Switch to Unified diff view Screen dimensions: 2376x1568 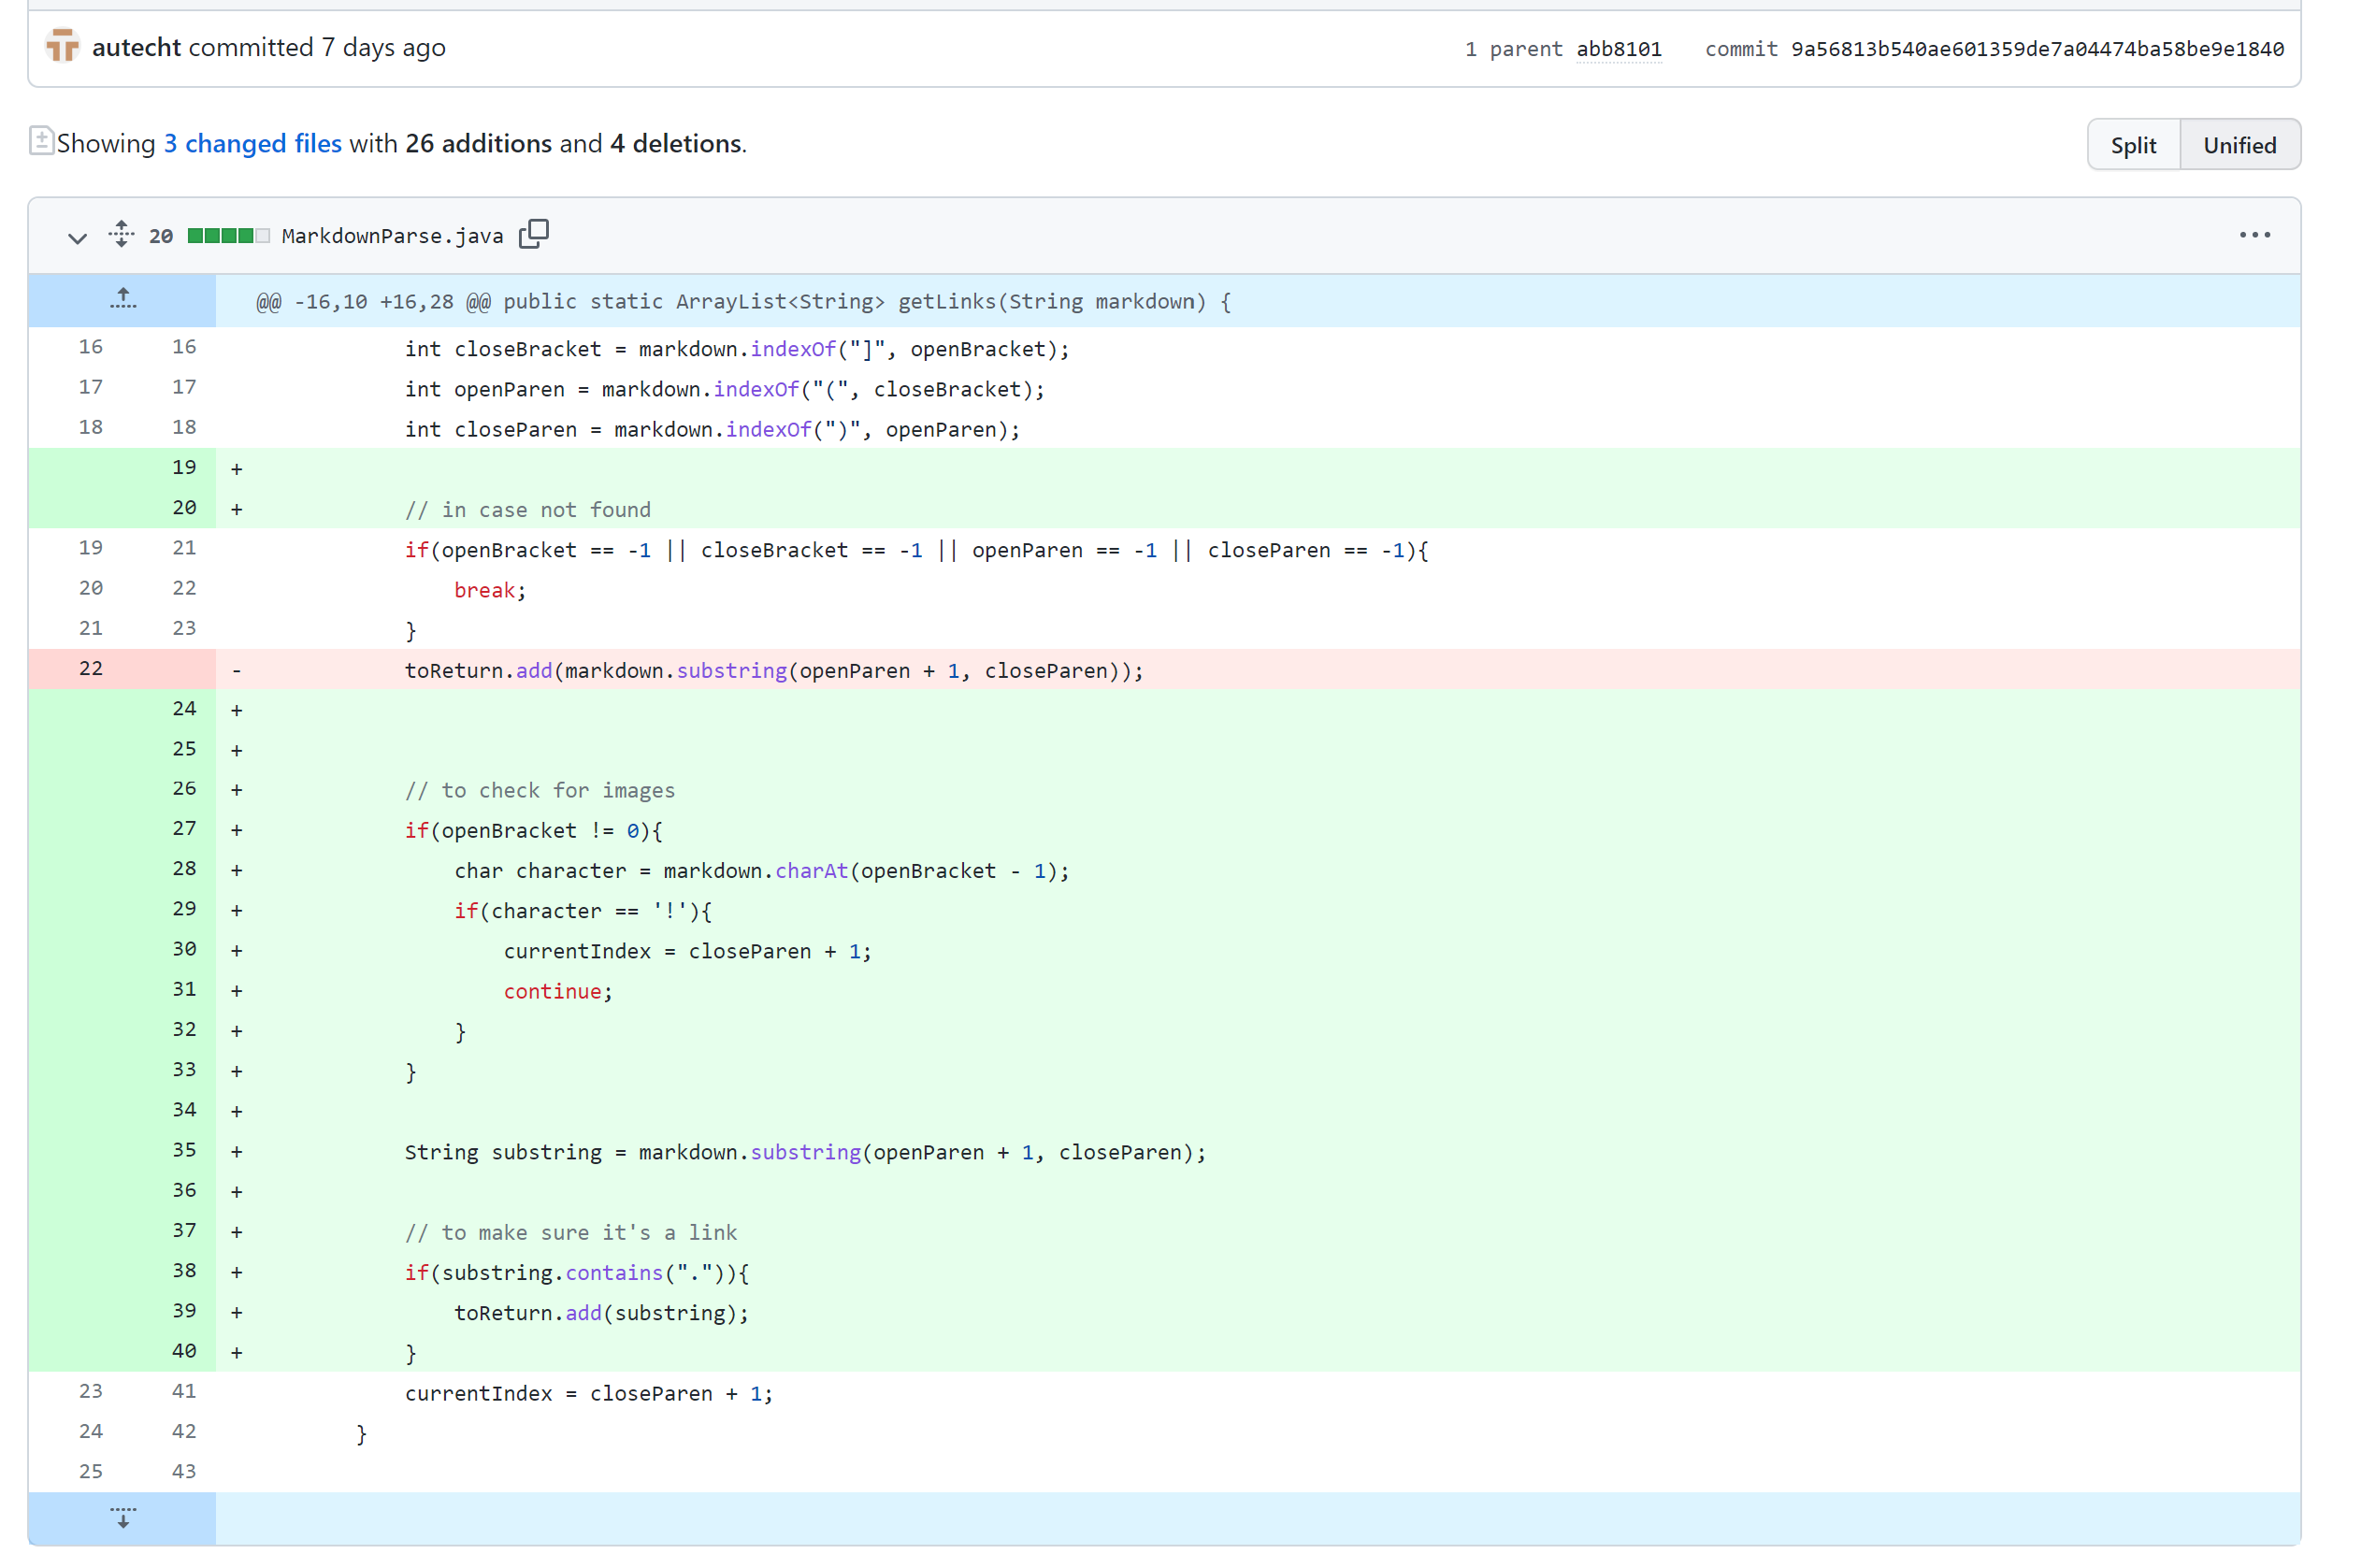point(2240,145)
